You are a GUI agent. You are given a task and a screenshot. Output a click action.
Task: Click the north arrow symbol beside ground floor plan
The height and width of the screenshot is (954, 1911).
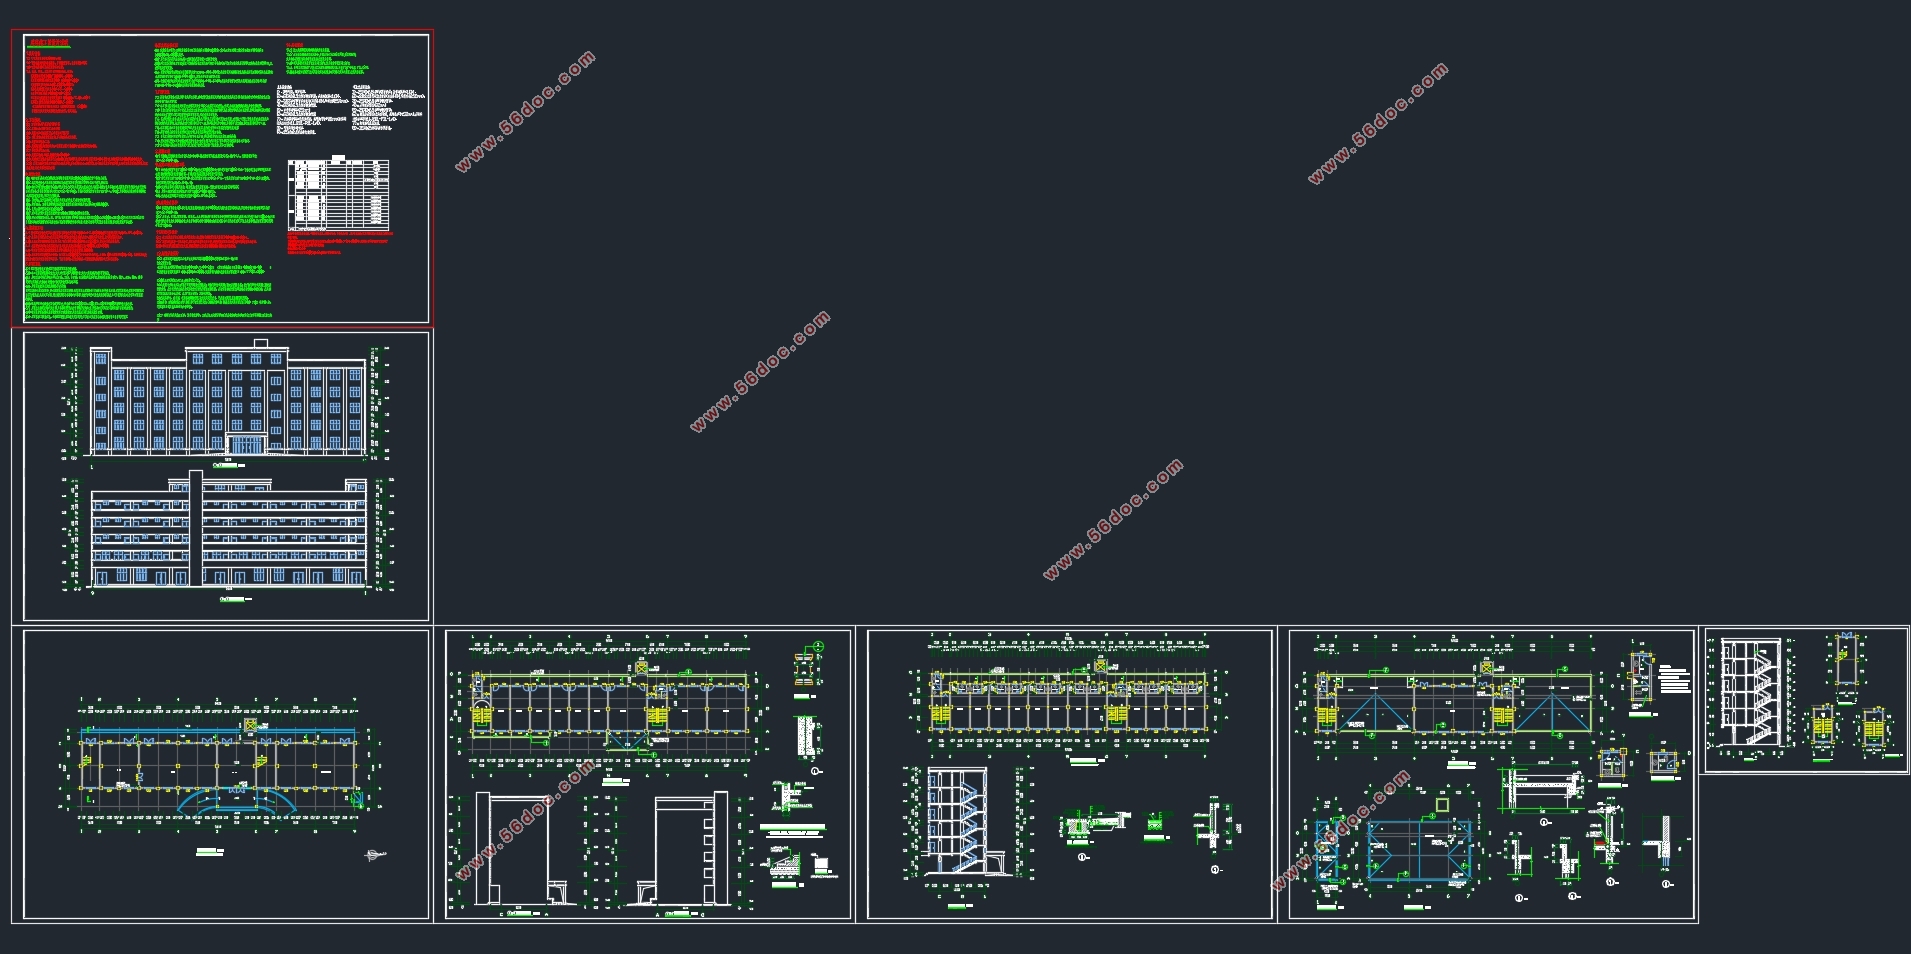point(376,855)
